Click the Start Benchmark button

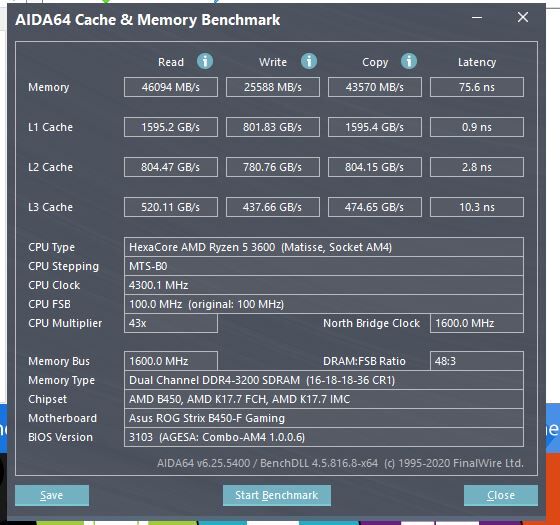(x=277, y=495)
